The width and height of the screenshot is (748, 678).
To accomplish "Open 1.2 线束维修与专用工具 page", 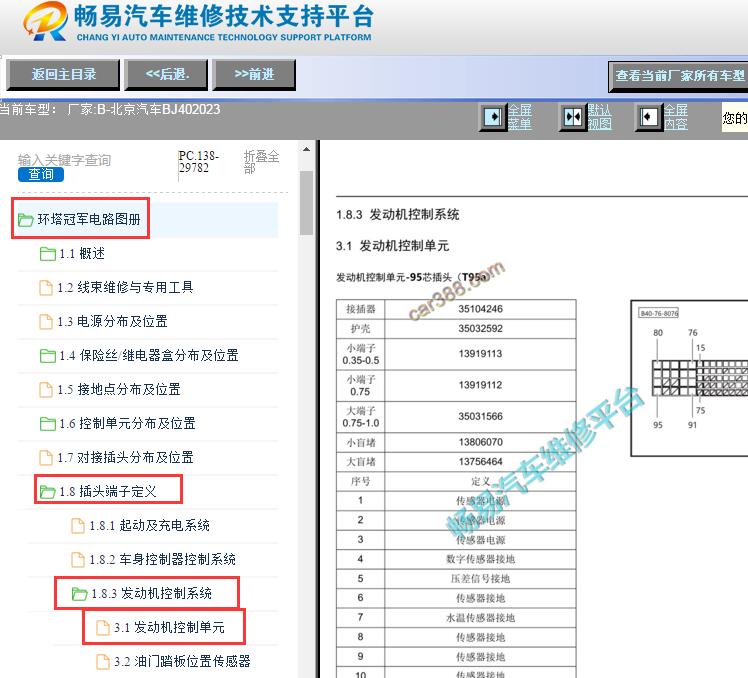I will pyautogui.click(x=125, y=288).
